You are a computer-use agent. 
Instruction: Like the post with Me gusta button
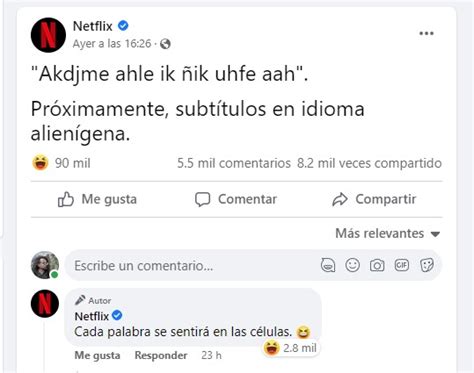(x=97, y=199)
